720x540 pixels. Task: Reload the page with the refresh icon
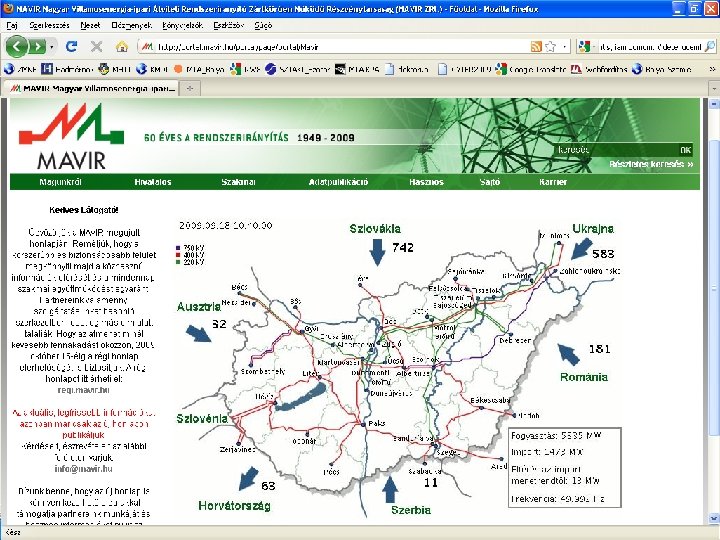71,46
